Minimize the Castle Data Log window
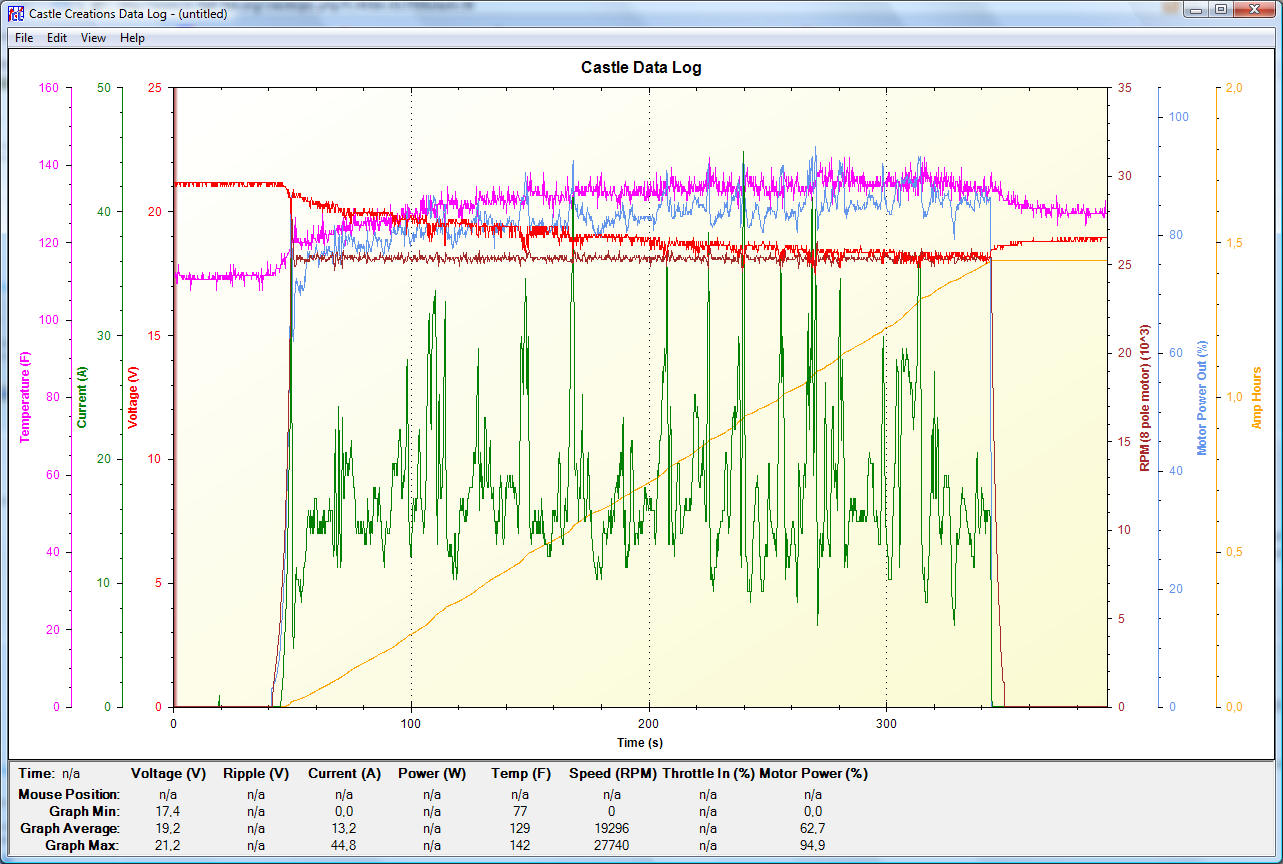1283x864 pixels. pos(1197,10)
